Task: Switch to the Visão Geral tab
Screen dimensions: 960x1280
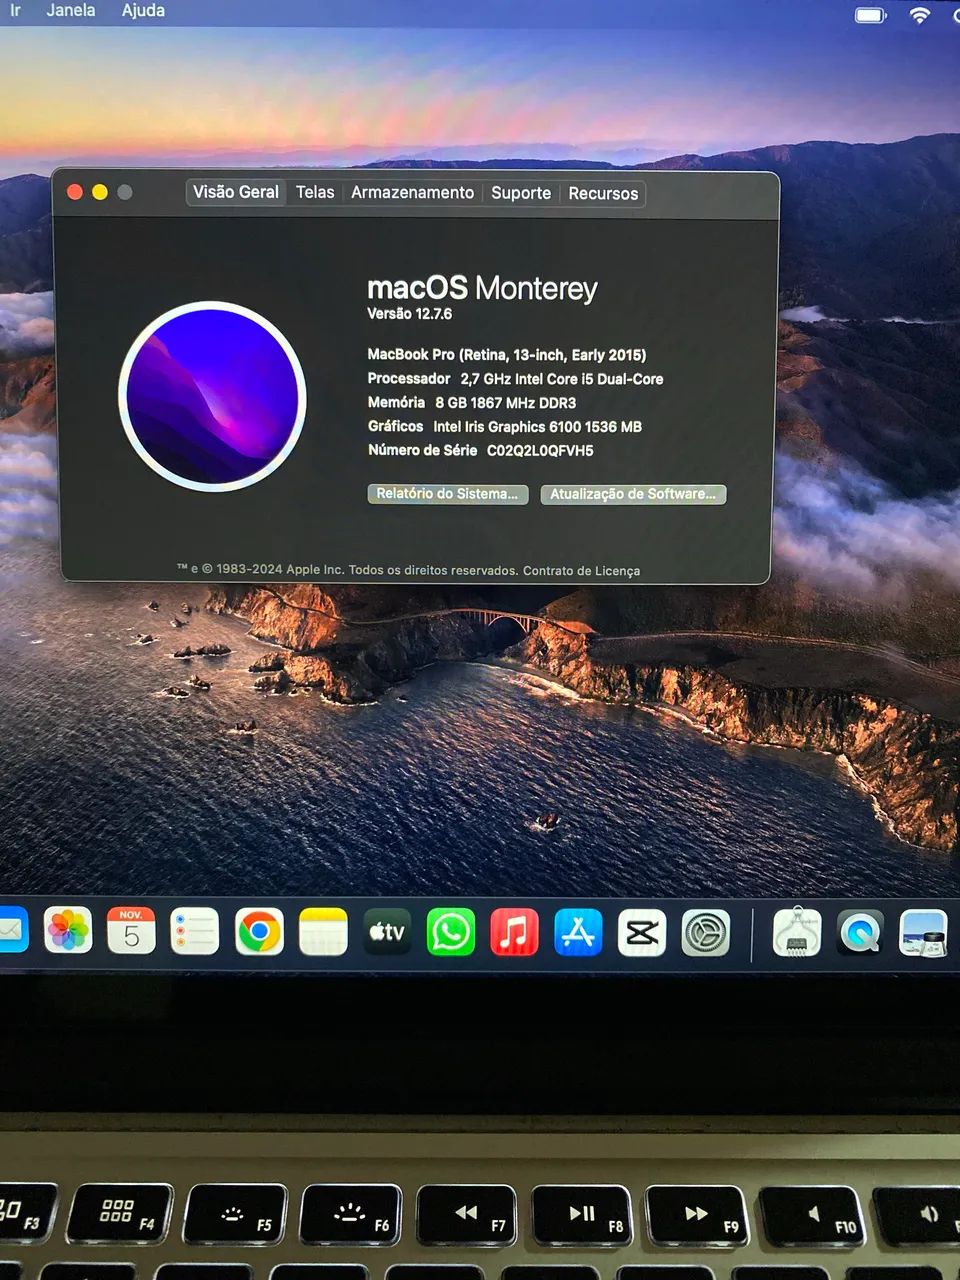Action: (236, 192)
